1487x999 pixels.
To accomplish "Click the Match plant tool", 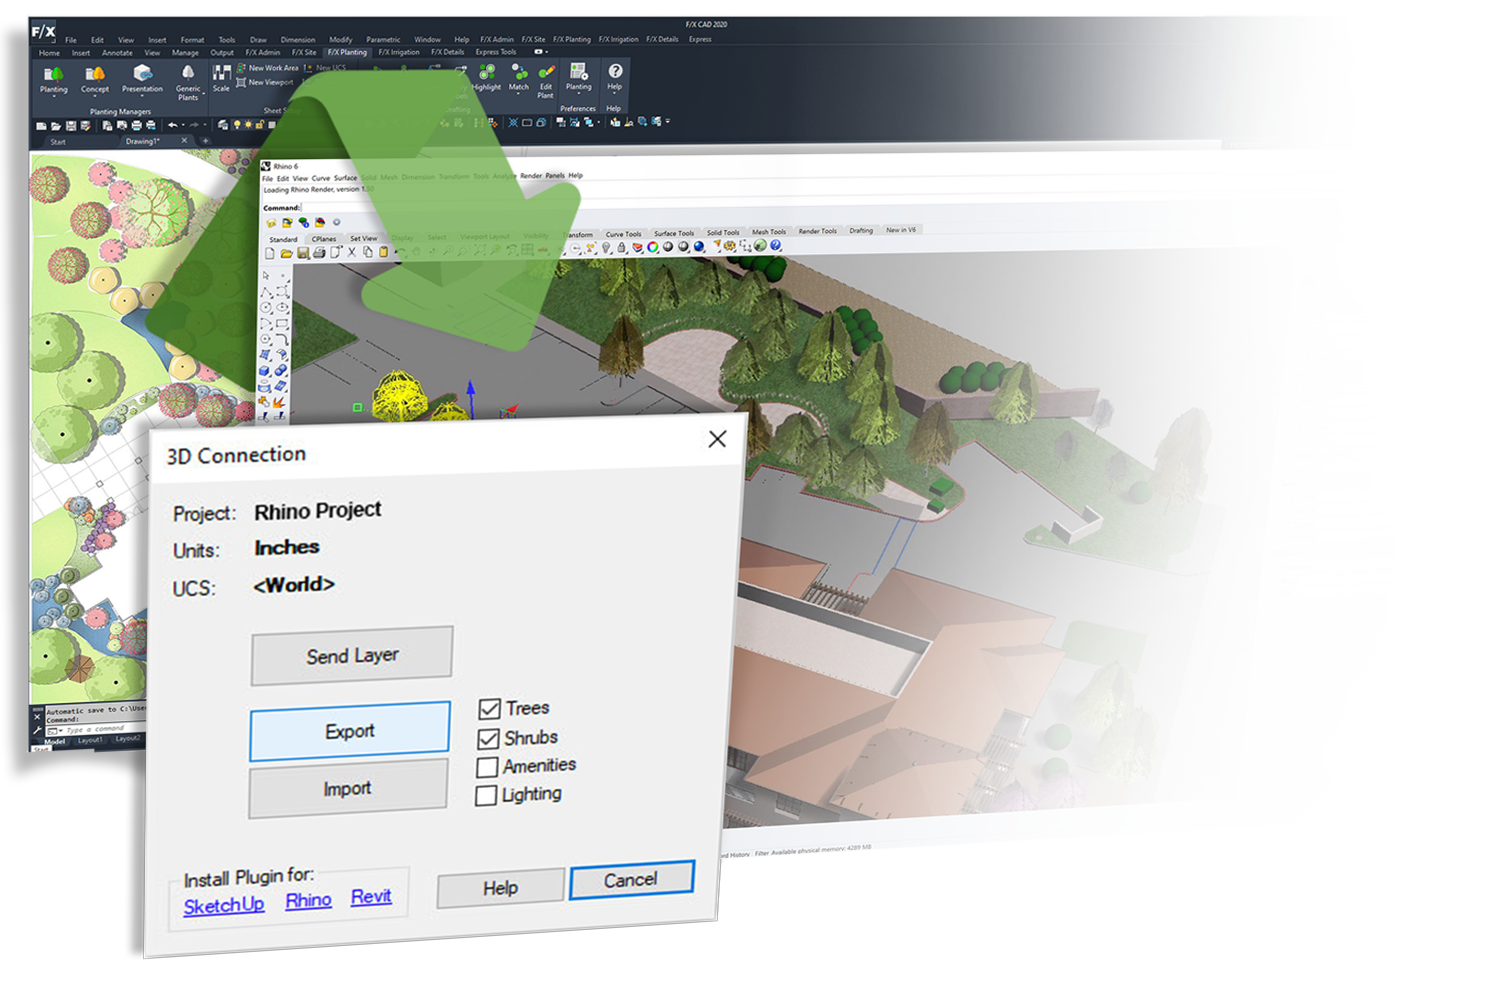I will point(519,71).
